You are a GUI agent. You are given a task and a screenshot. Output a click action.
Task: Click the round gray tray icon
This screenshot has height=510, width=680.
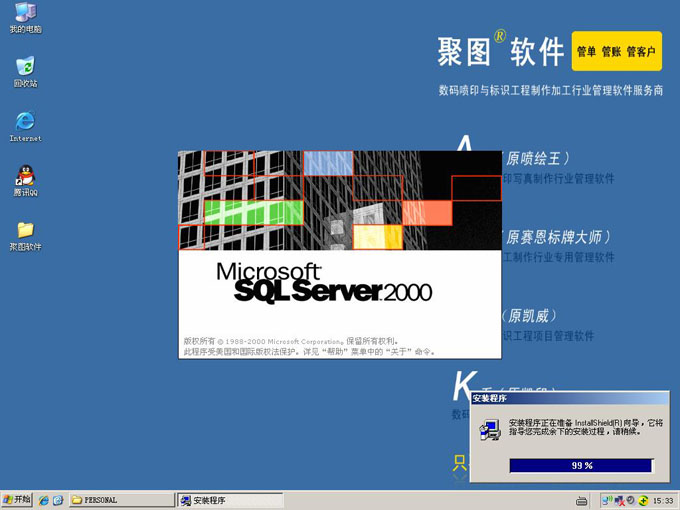(631, 500)
